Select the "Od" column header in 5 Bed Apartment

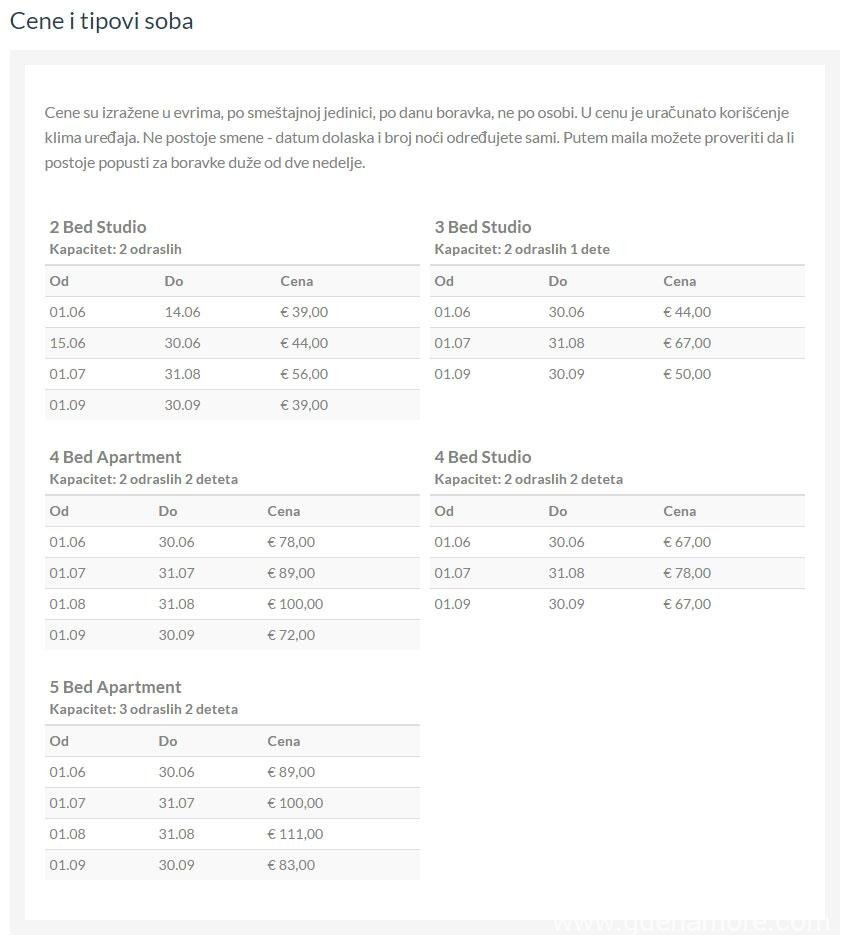click(x=59, y=741)
